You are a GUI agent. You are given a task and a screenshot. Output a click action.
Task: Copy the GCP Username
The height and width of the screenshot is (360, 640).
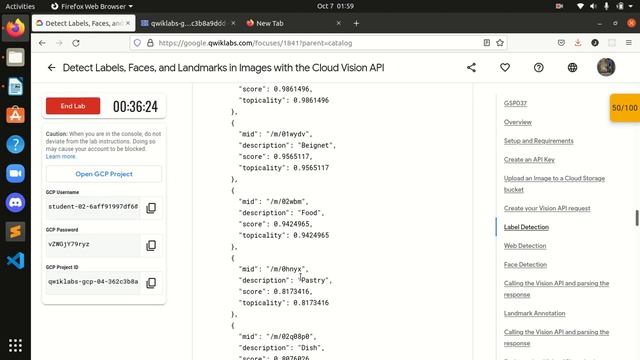pyautogui.click(x=151, y=208)
